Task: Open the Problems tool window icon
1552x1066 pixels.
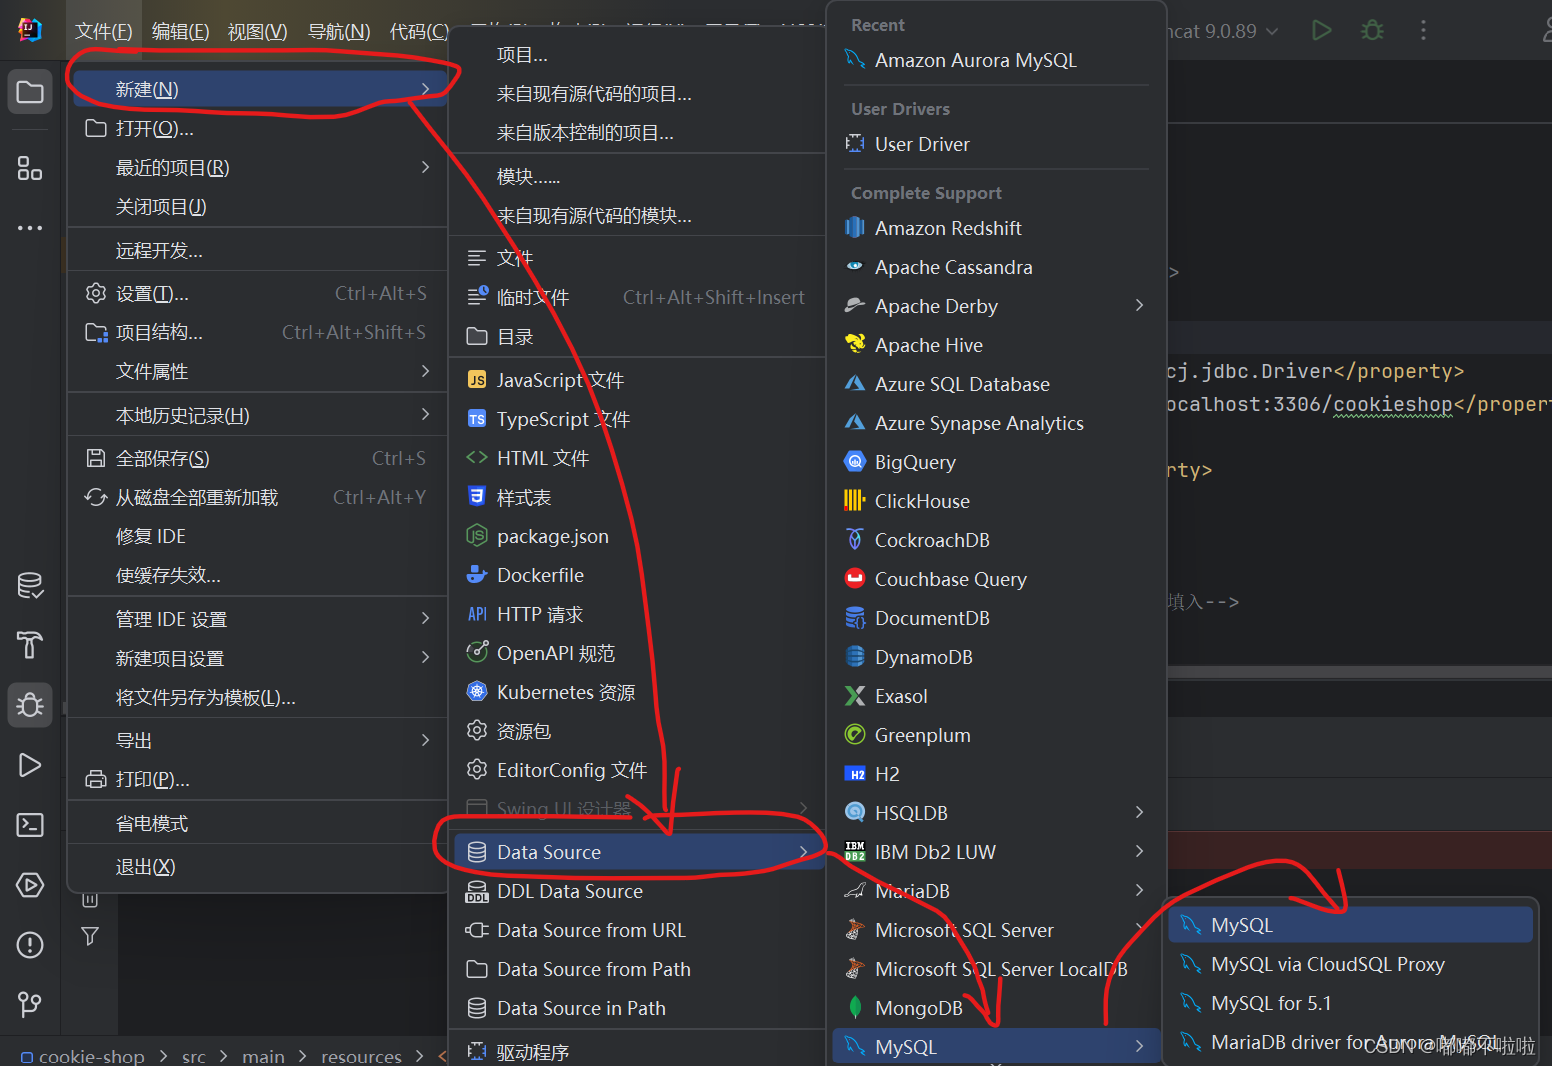Action: [x=30, y=945]
